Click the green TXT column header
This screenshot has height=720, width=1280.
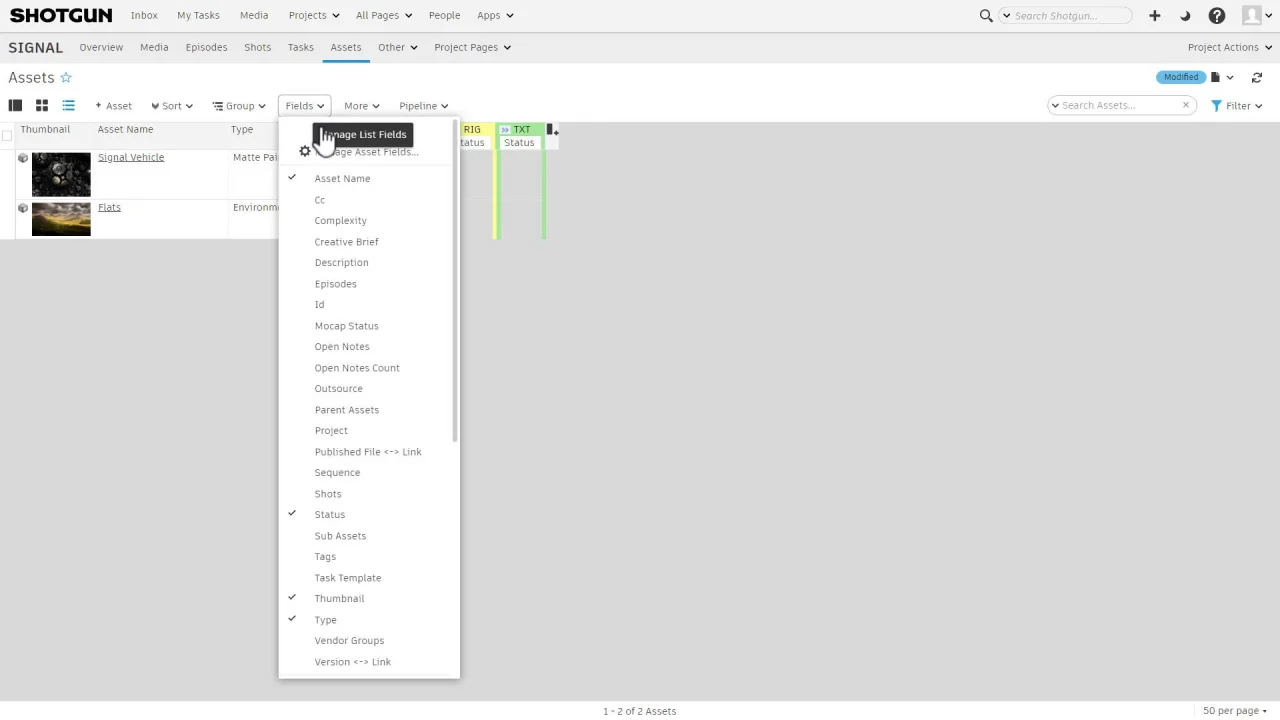521,129
